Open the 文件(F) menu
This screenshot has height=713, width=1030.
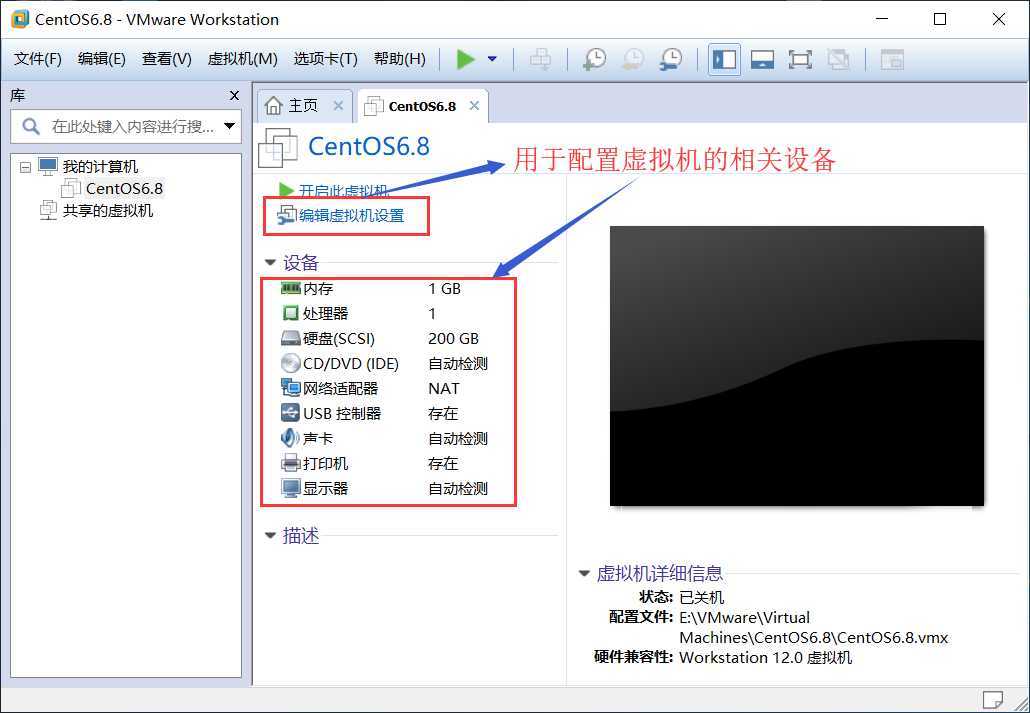tap(38, 59)
